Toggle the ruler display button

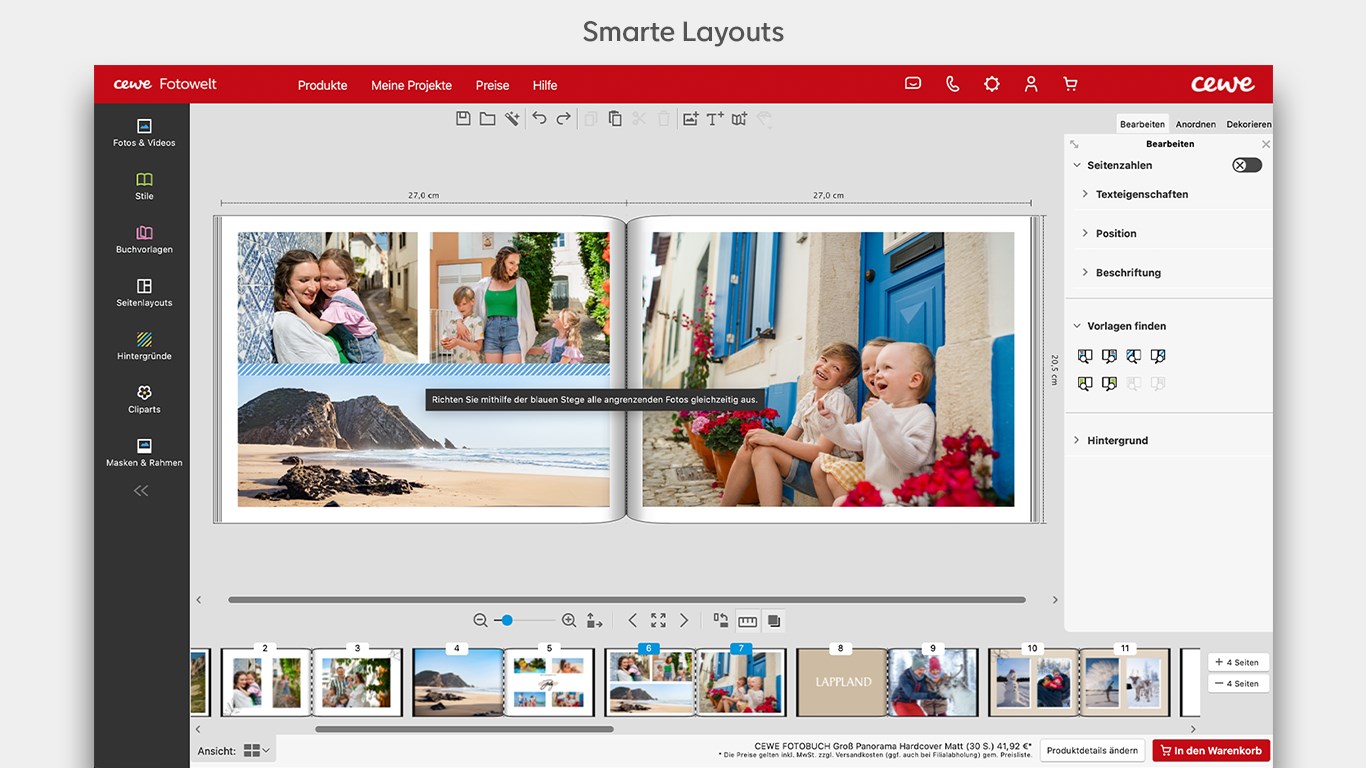(x=747, y=620)
